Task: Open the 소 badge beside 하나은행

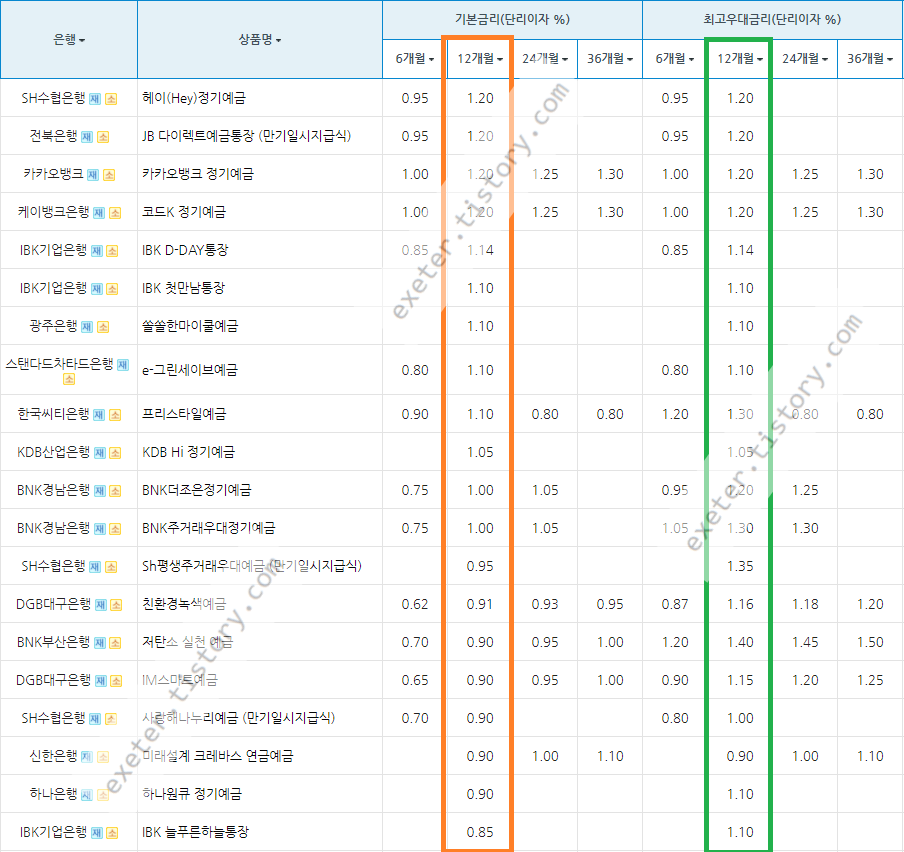Action: coord(103,795)
